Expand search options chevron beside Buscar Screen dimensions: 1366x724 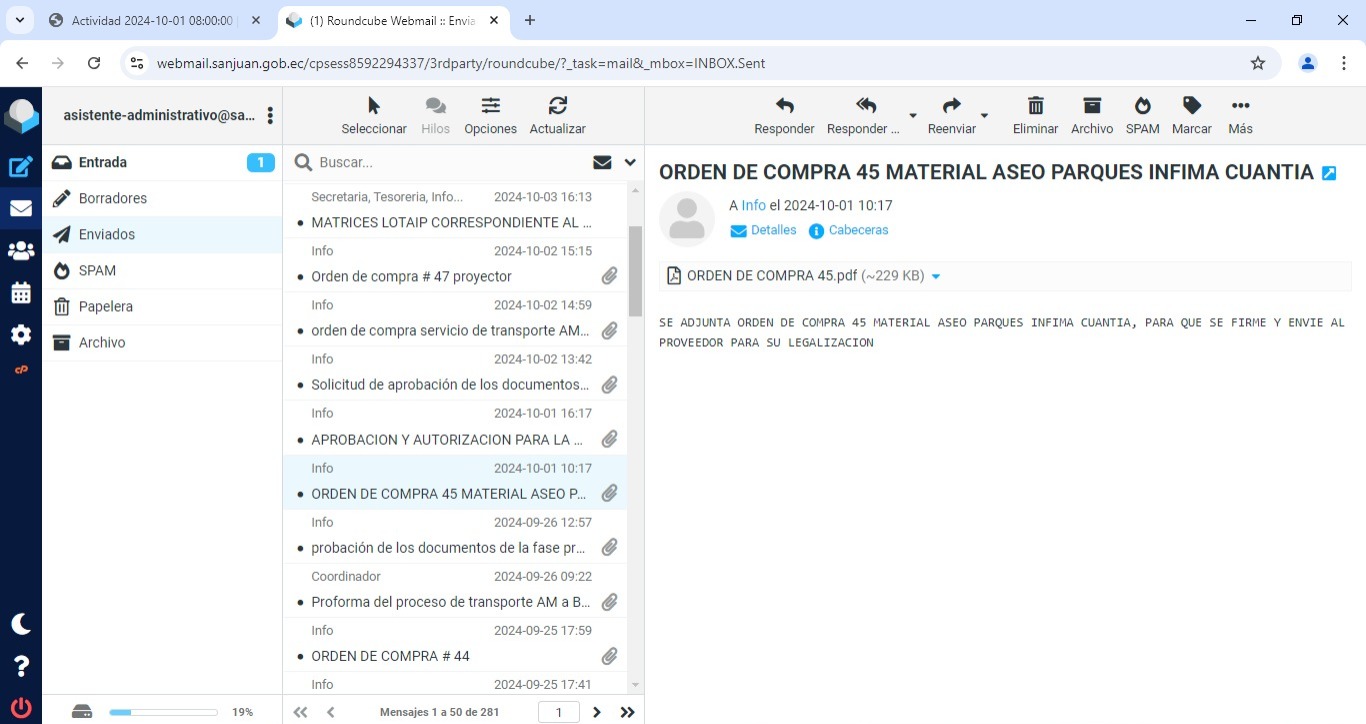[630, 162]
